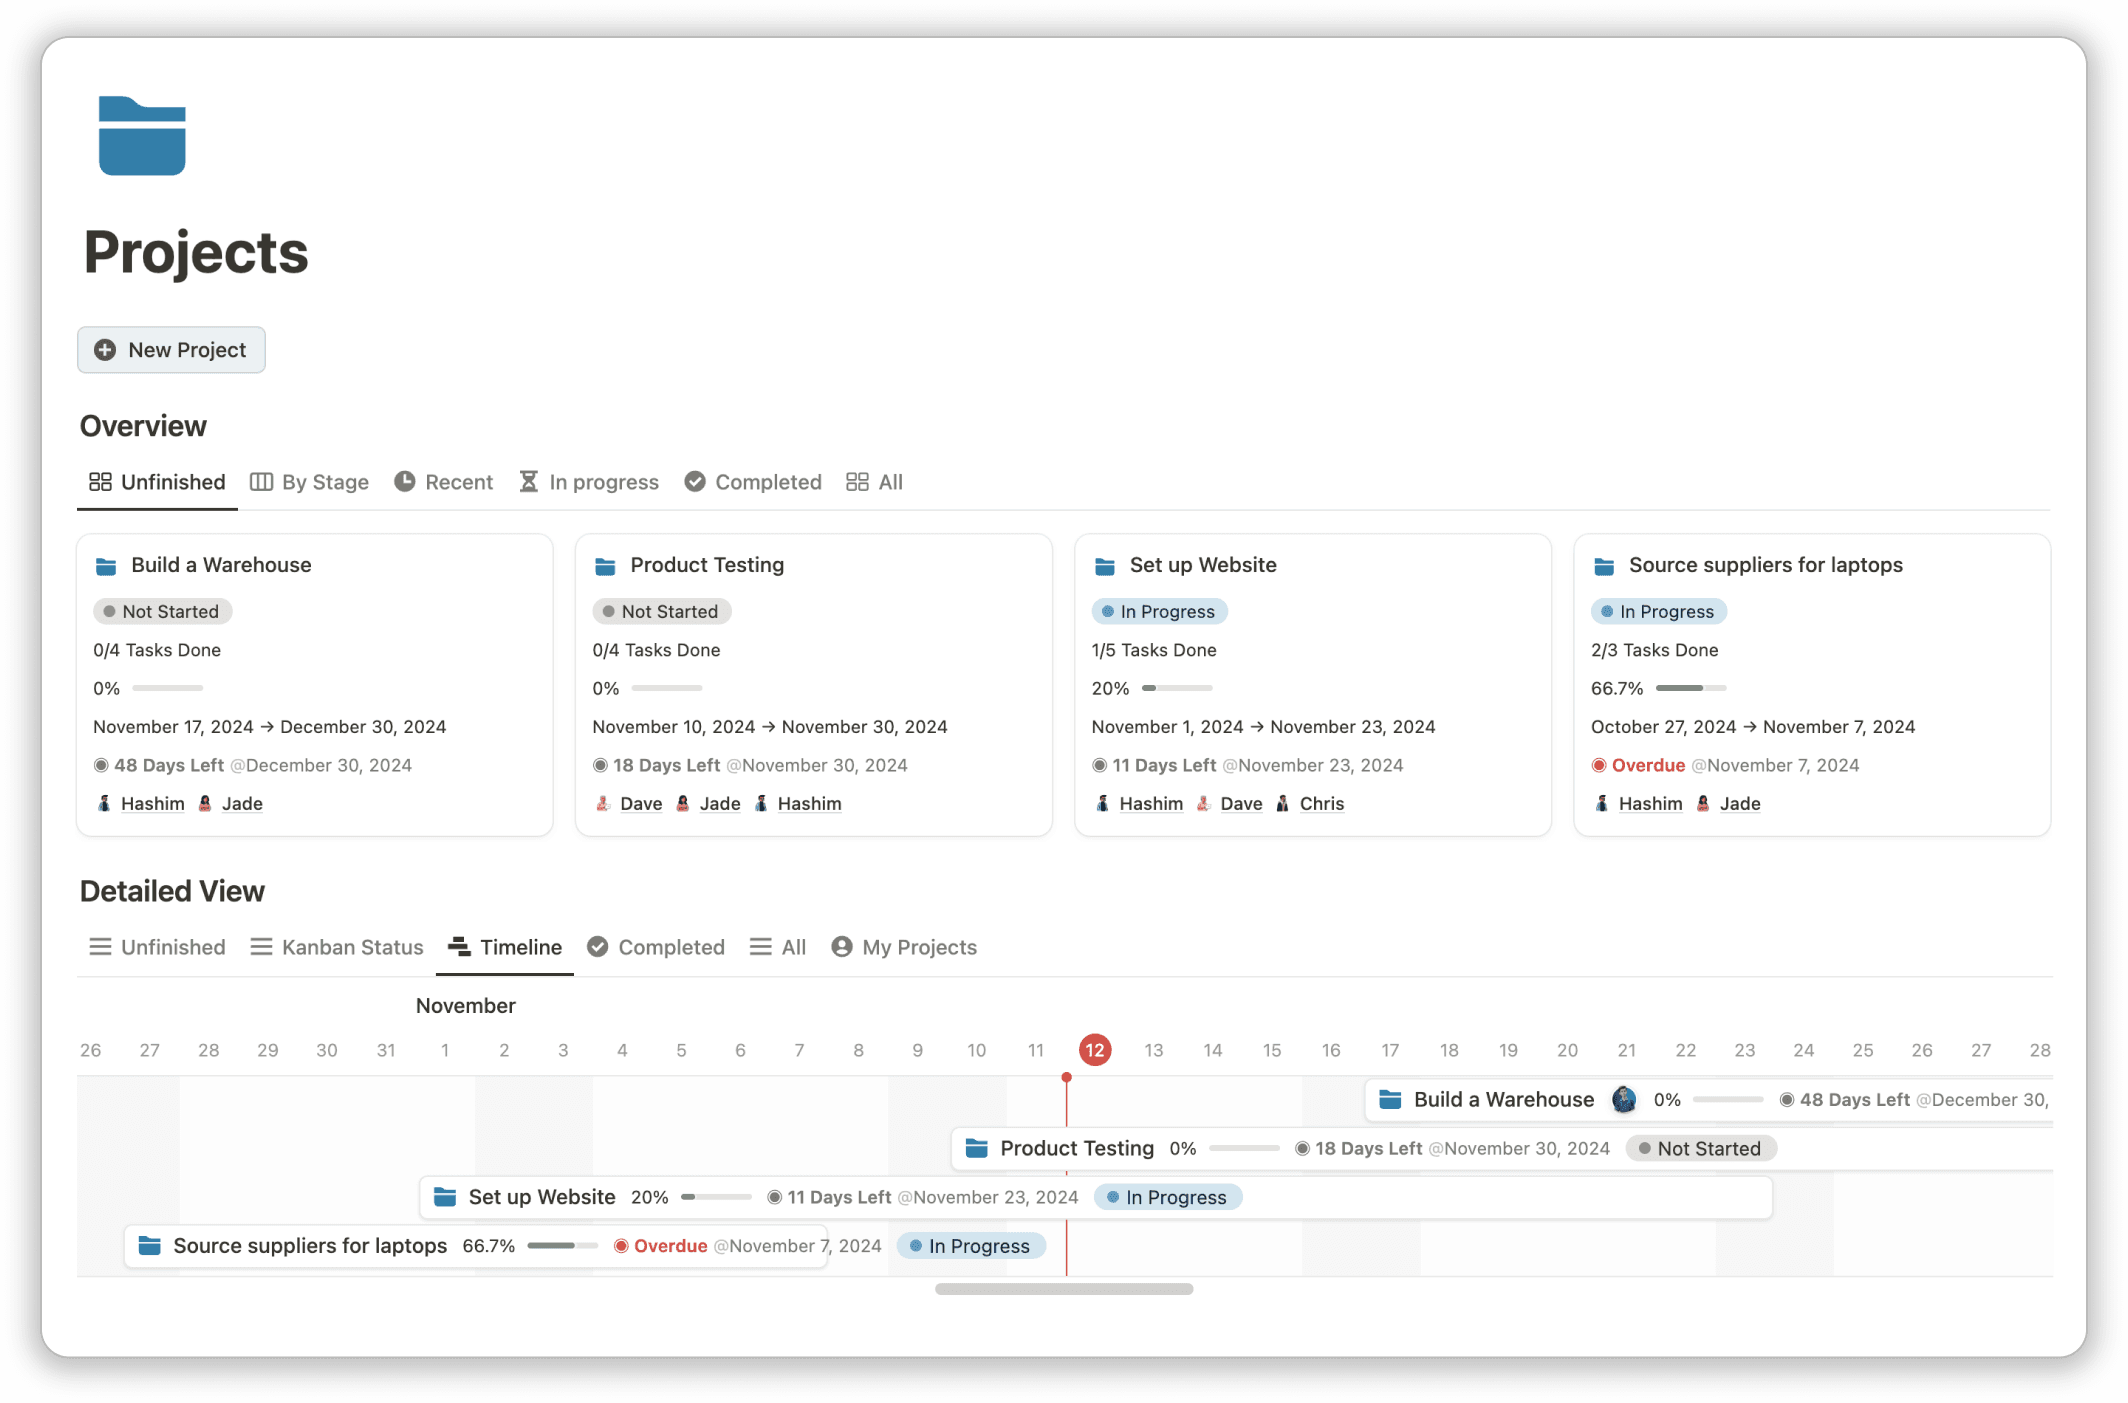This screenshot has height=1403, width=2128.
Task: Click the hourglass icon on In progress tab
Action: pyautogui.click(x=529, y=481)
